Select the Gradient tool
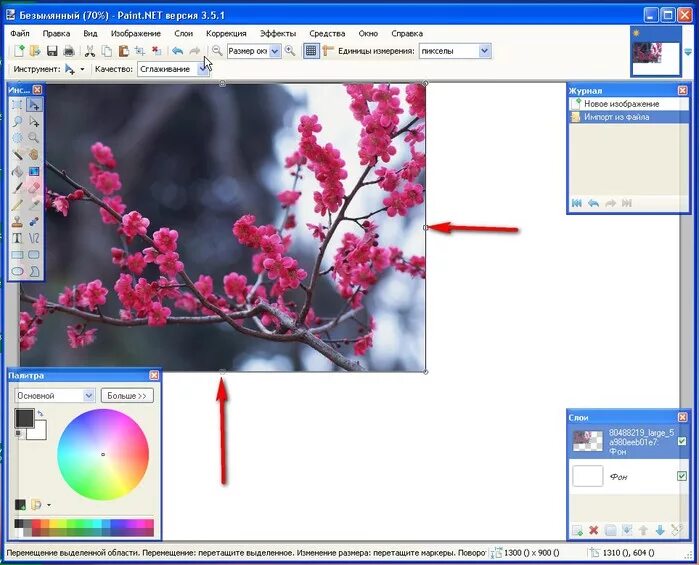This screenshot has height=565, width=699. (x=34, y=171)
